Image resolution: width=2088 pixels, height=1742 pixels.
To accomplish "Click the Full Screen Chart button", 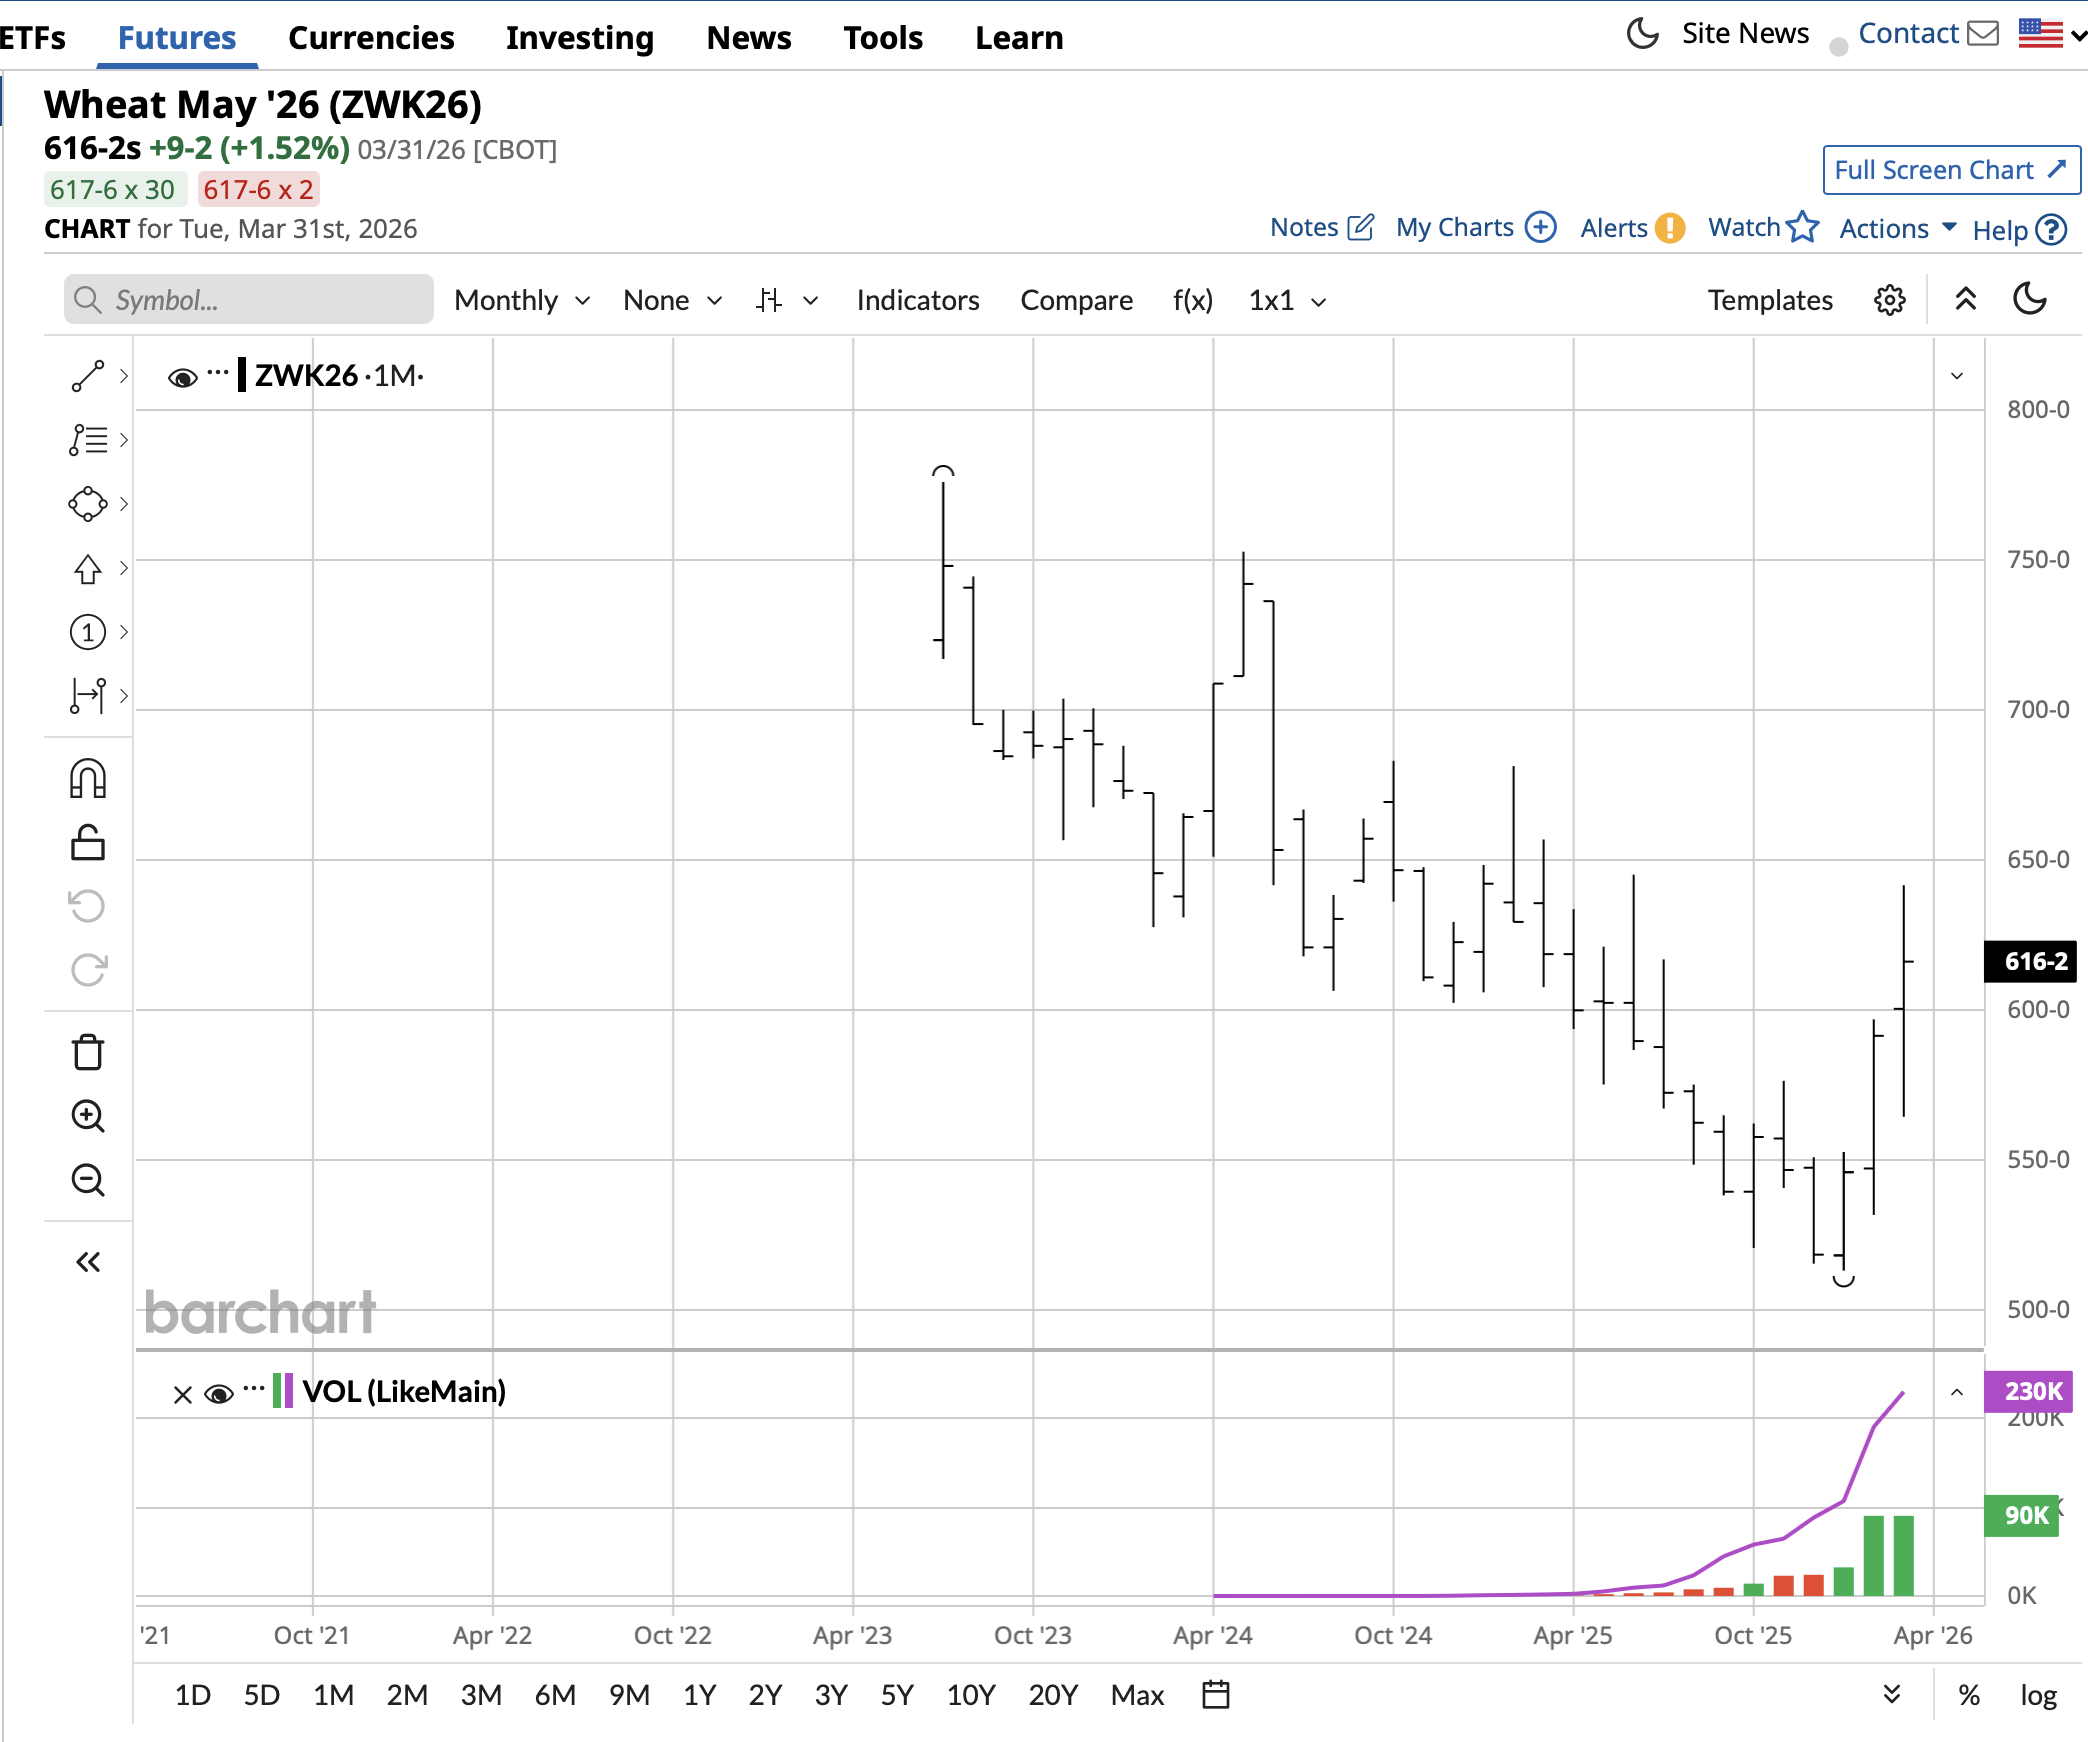I will point(1951,170).
